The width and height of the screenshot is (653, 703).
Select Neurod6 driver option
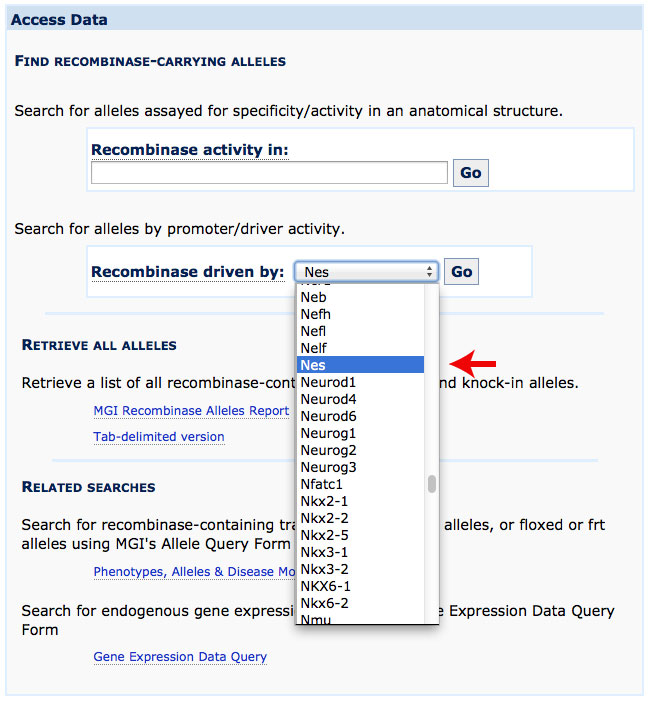(x=360, y=417)
